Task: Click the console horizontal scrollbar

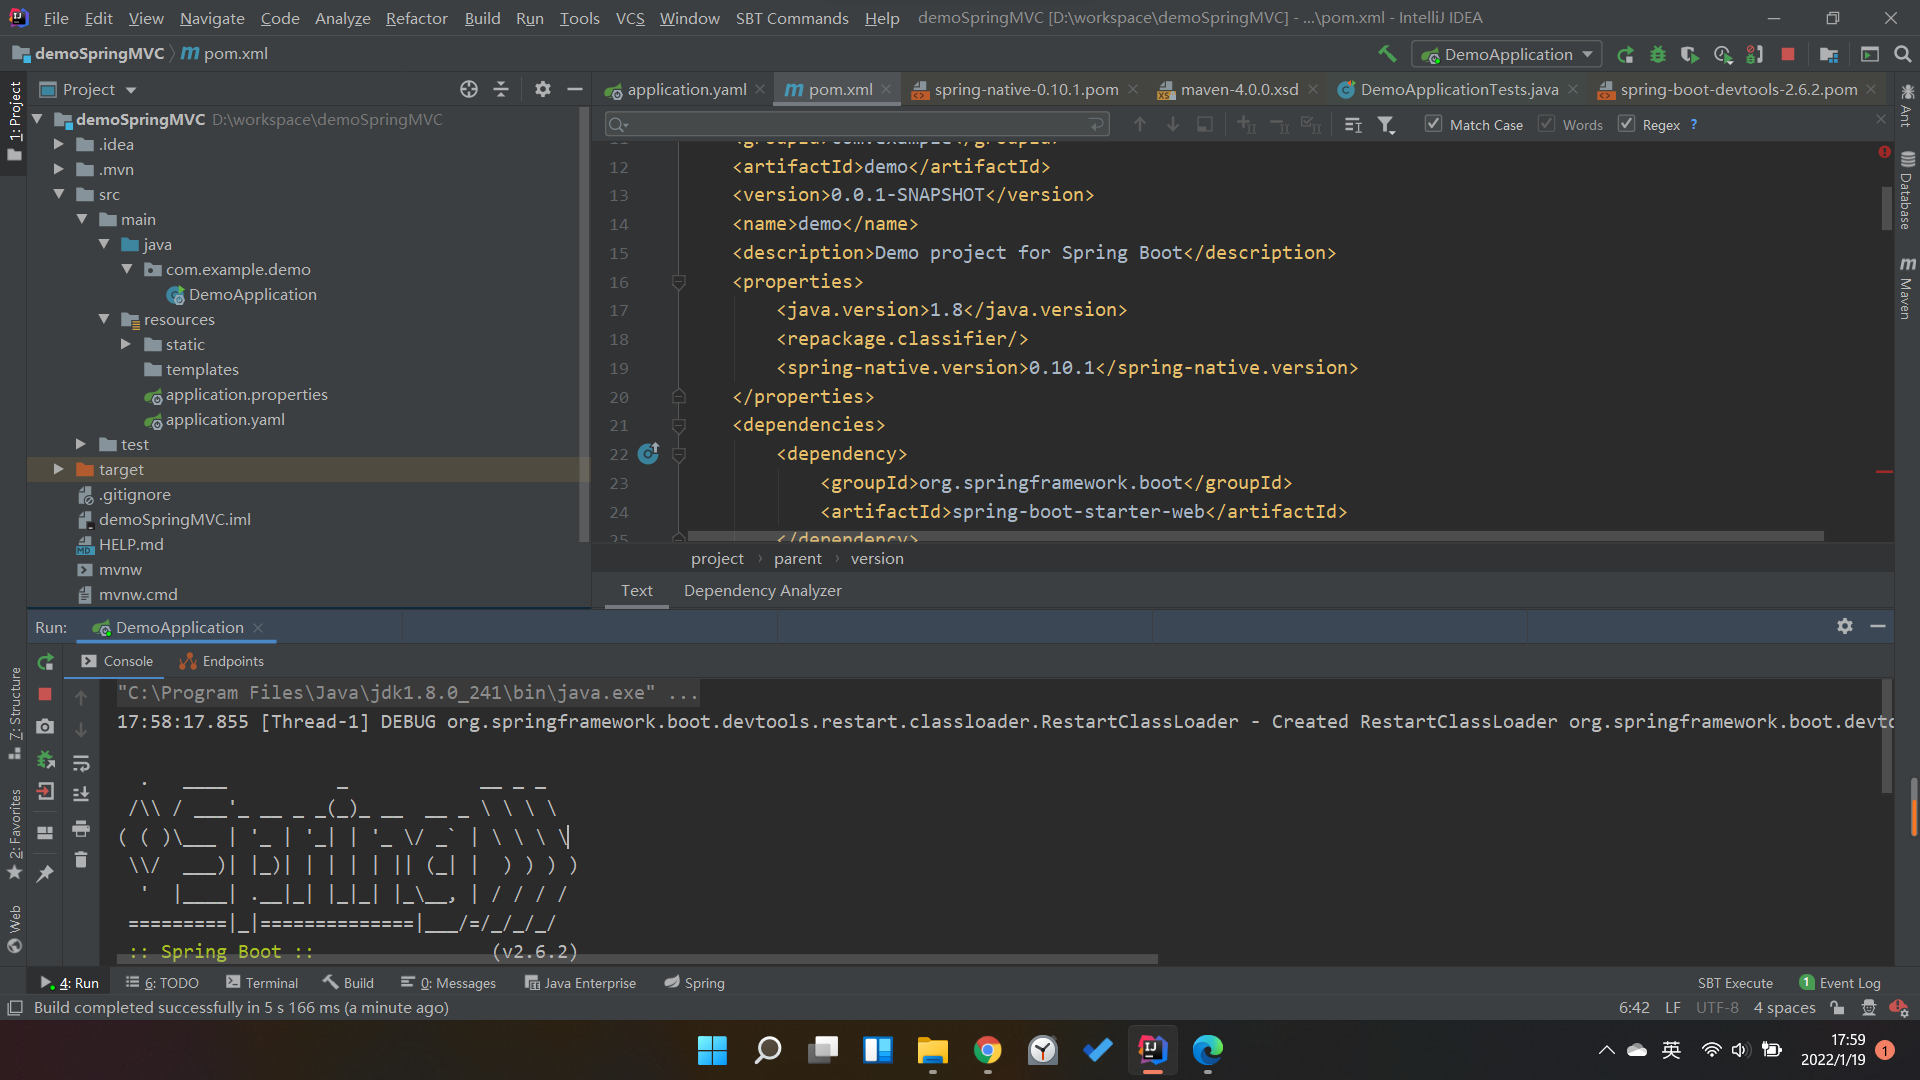Action: (x=640, y=959)
